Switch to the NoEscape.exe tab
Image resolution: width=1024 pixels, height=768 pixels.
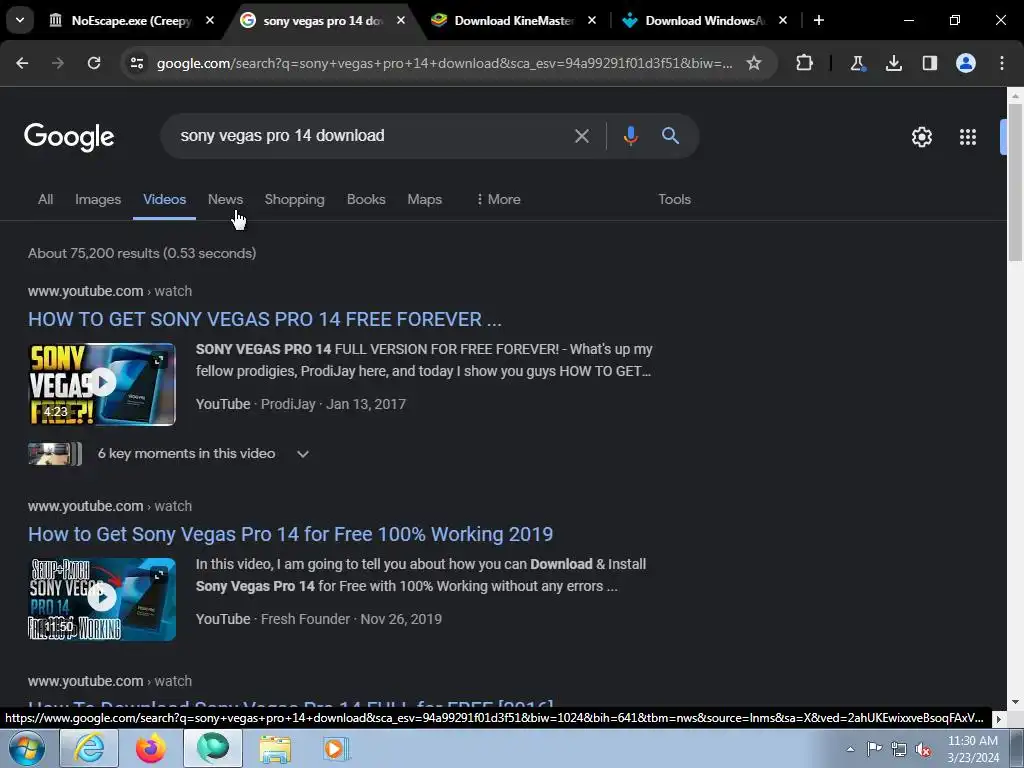coord(129,20)
